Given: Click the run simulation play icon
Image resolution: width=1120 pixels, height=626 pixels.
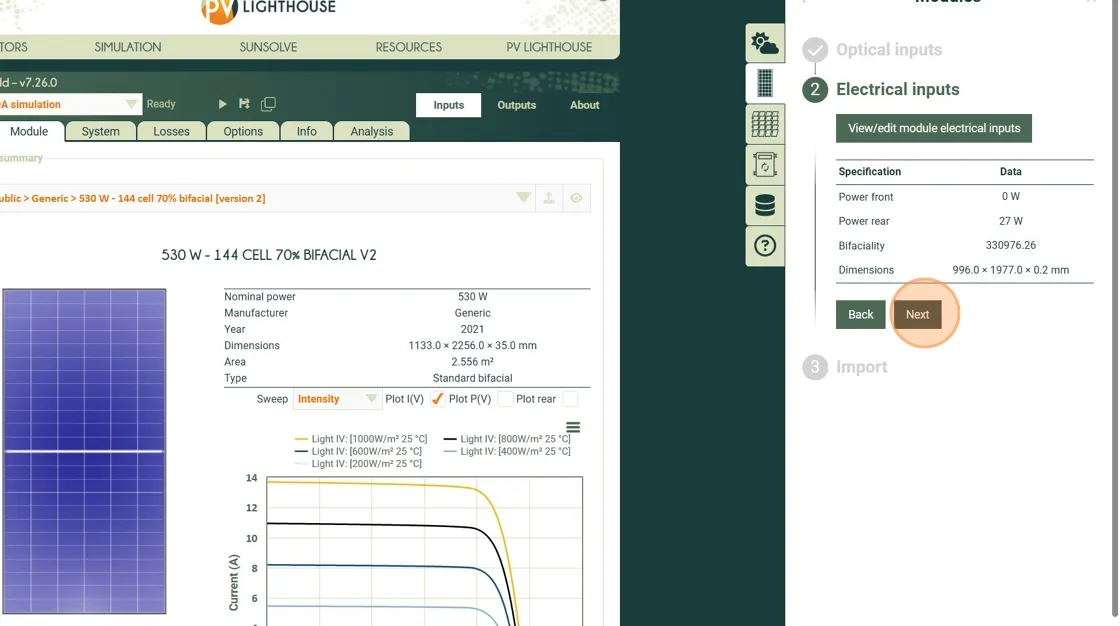Looking at the screenshot, I should pos(223,104).
